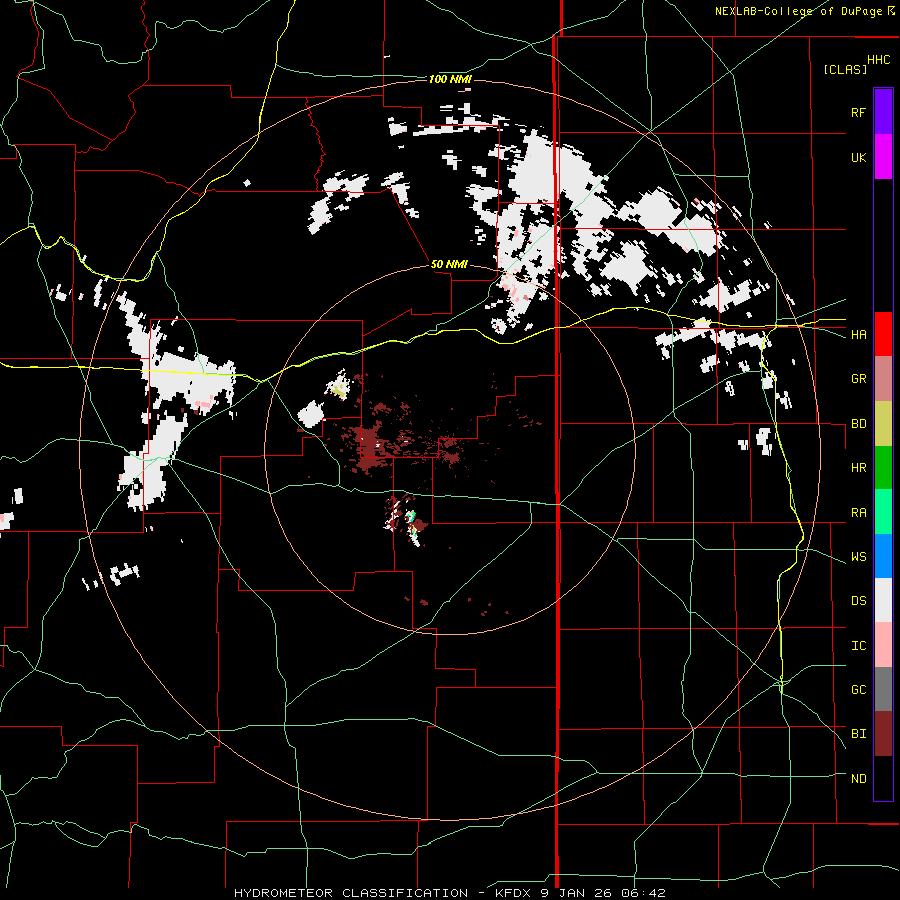
Task: Click the WS blue legend swatch
Action: click(883, 556)
